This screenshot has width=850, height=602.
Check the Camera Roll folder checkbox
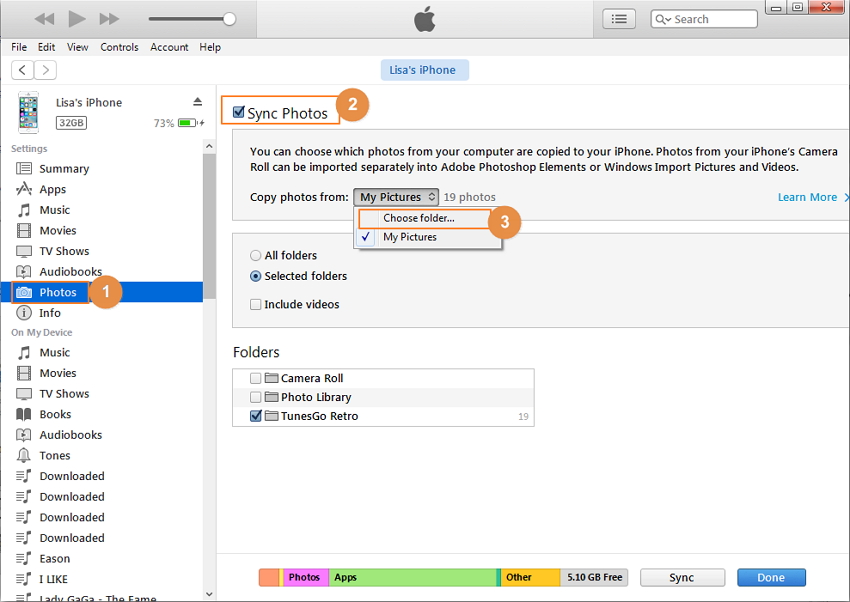(x=256, y=378)
